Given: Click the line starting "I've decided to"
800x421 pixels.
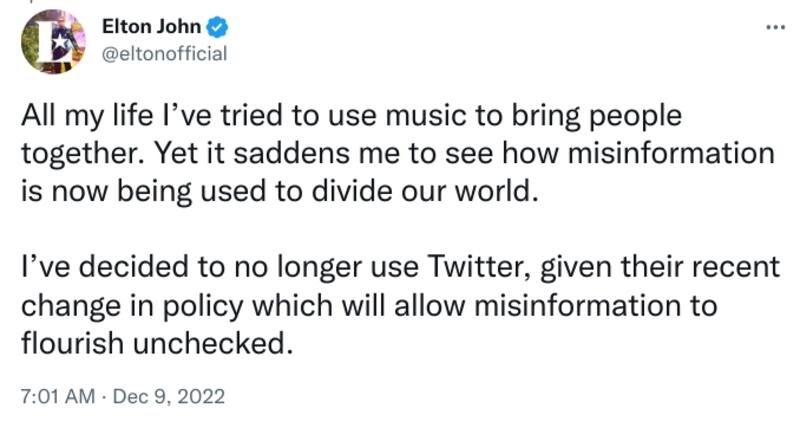Looking at the screenshot, I should tap(398, 267).
